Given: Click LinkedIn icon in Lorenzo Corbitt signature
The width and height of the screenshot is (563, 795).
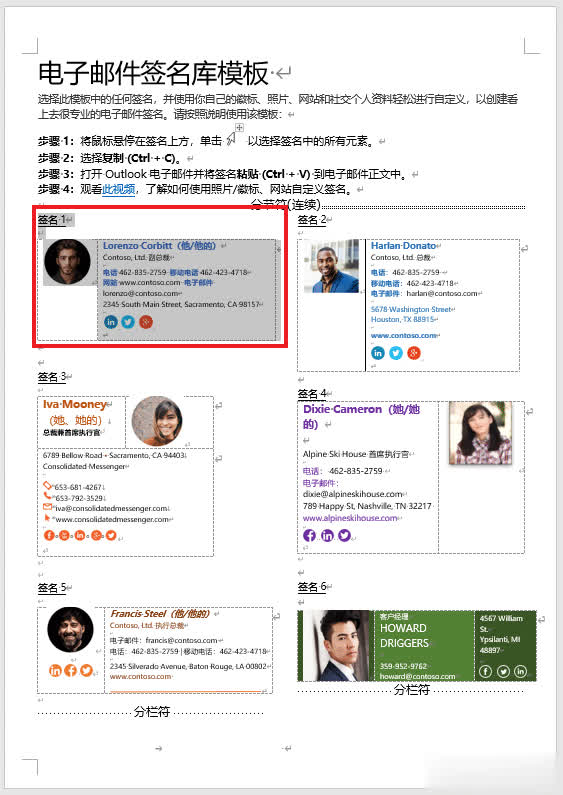Looking at the screenshot, I should (111, 321).
